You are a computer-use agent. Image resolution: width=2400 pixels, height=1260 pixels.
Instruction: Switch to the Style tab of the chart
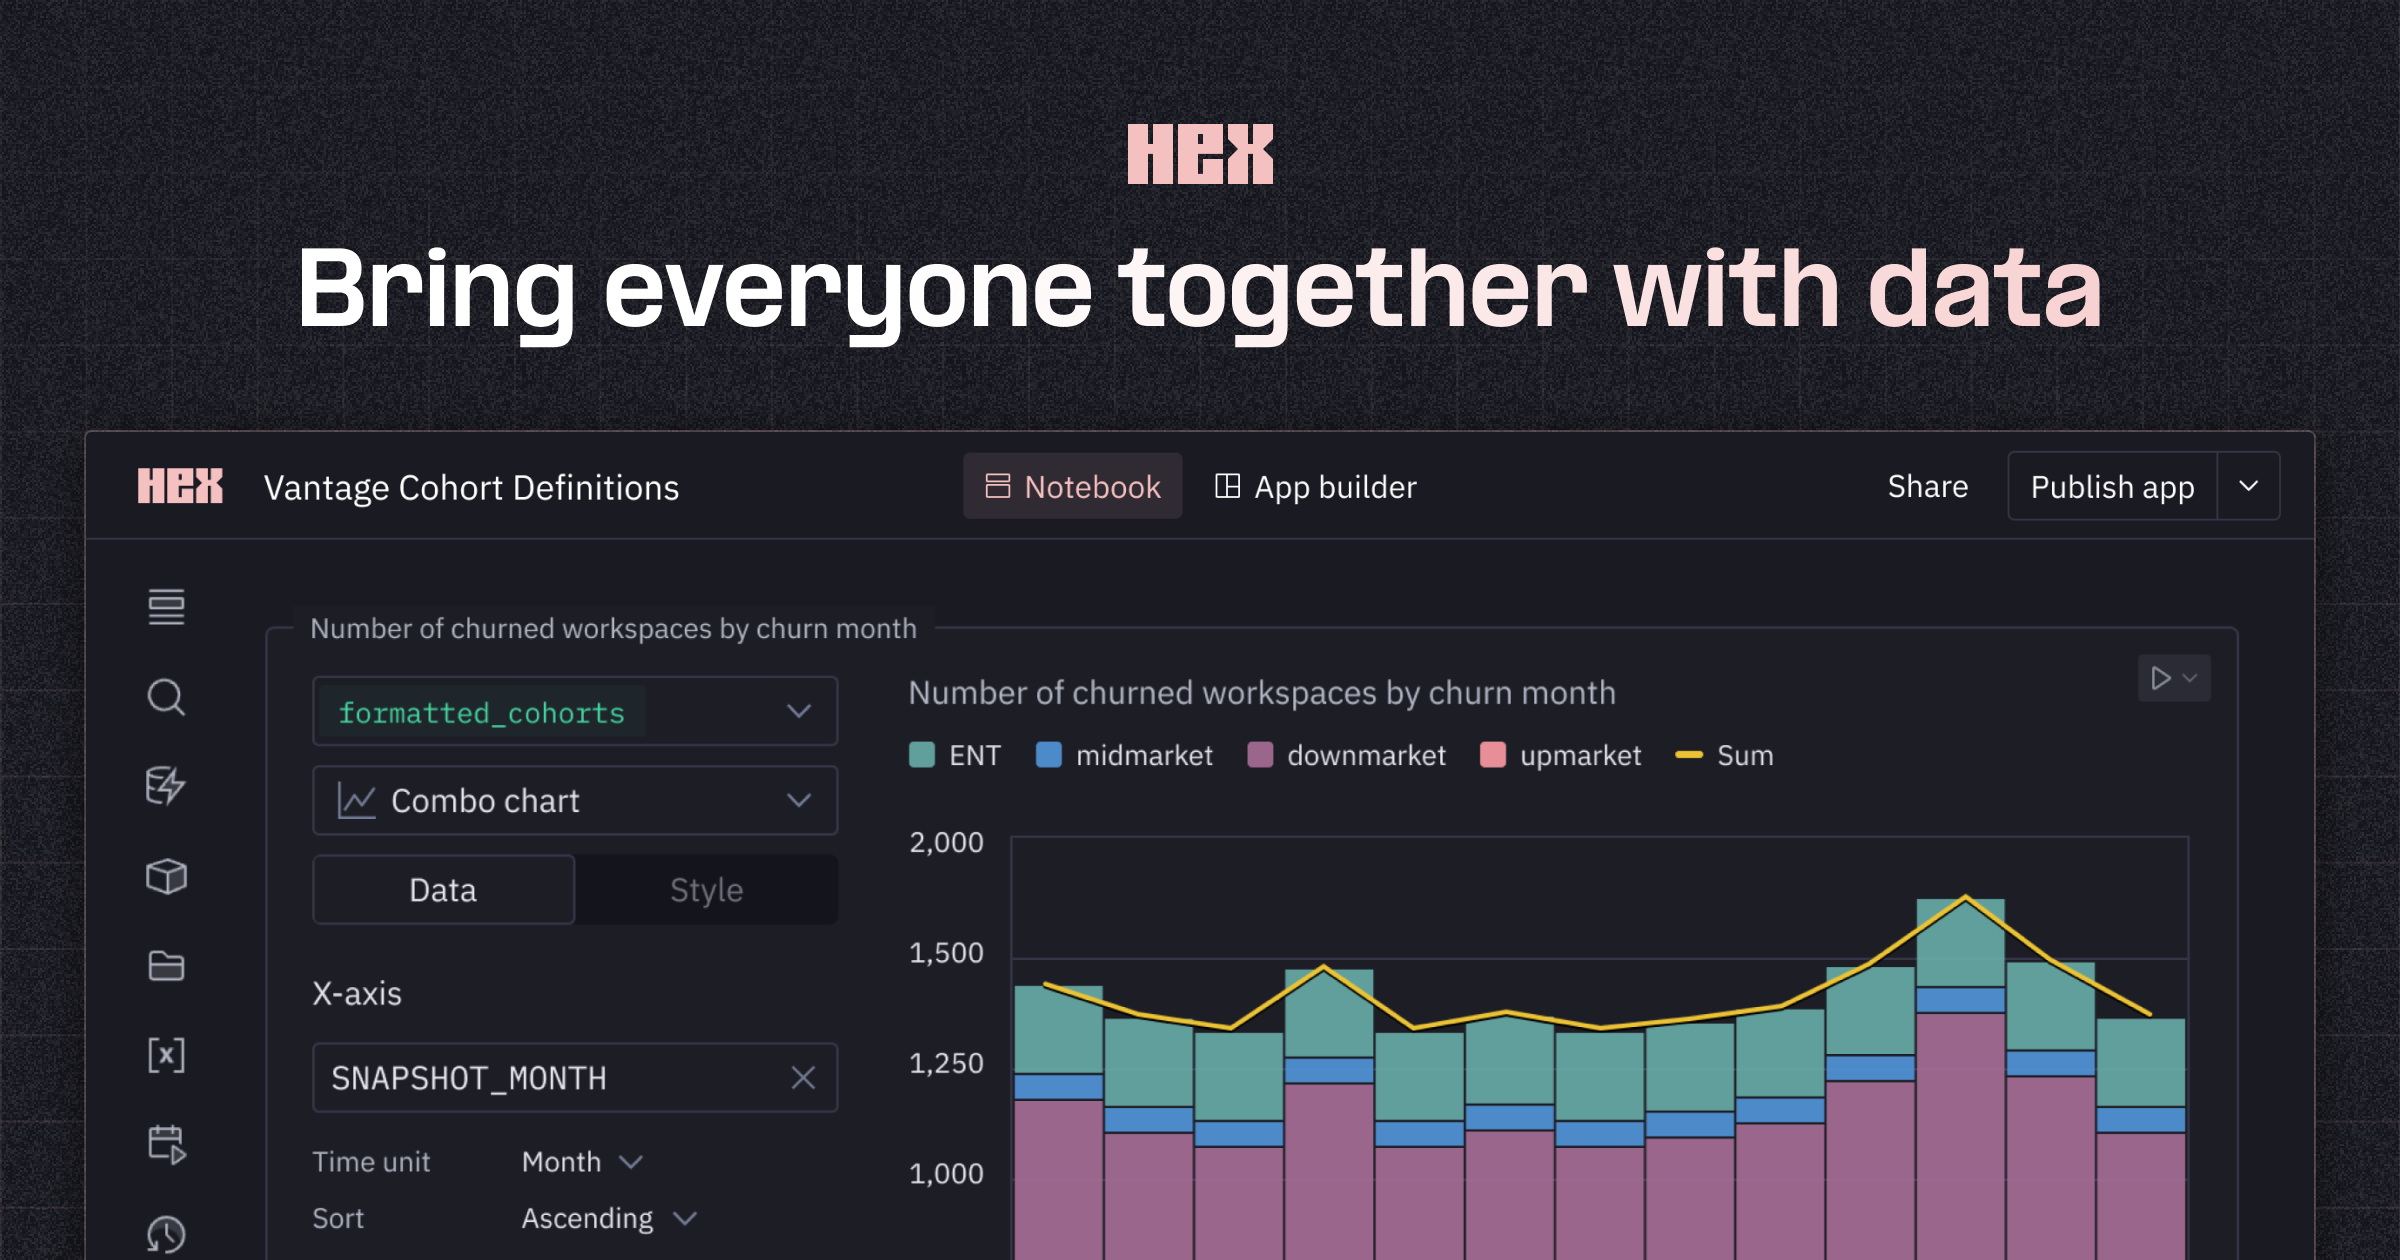(705, 889)
